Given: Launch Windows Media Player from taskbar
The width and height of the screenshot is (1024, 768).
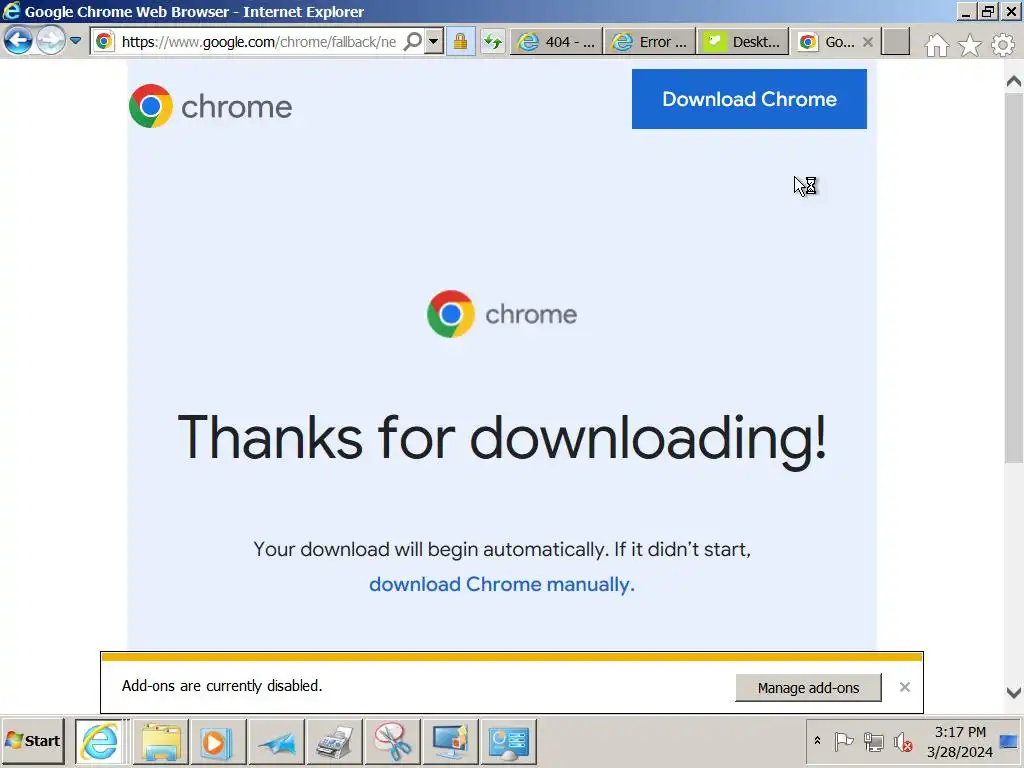Looking at the screenshot, I should click(218, 742).
